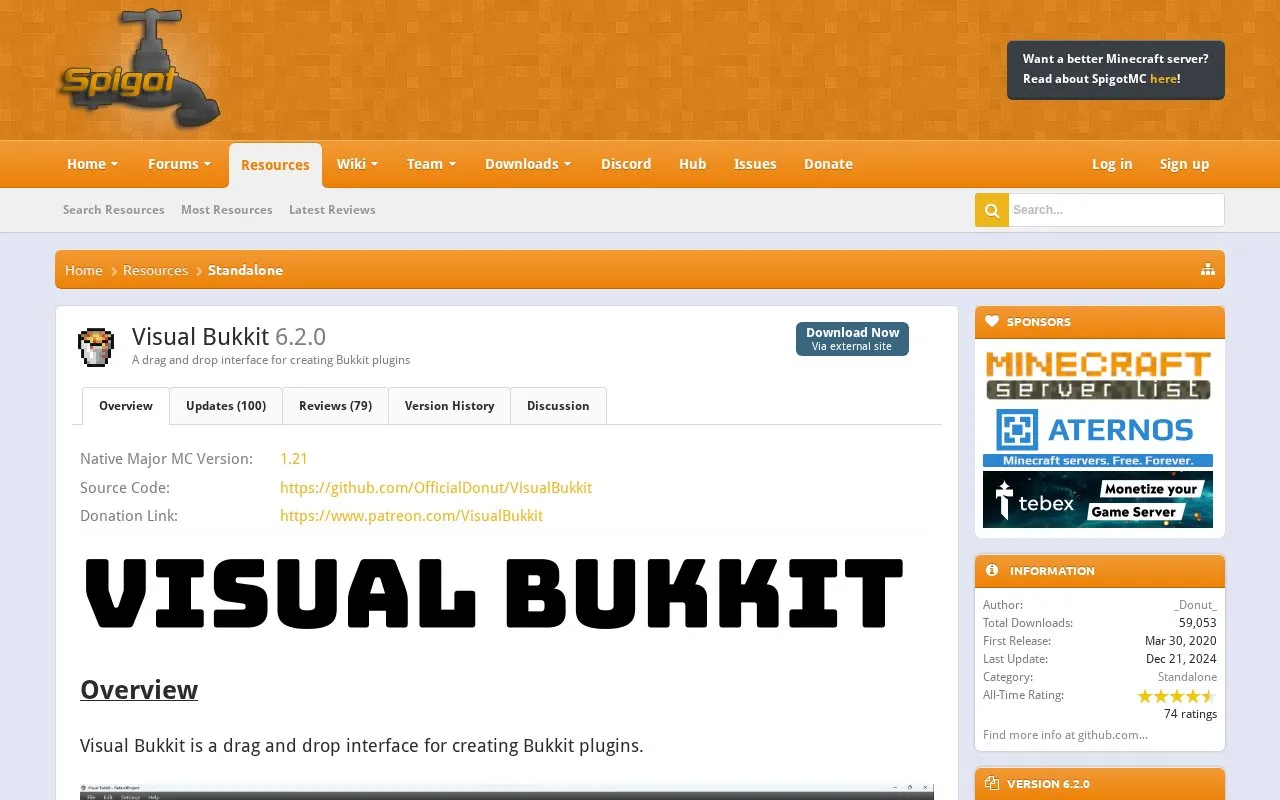This screenshot has width=1280, height=800.
Task: Open the sitemap icon in breadcrumb bar
Action: coord(1208,270)
